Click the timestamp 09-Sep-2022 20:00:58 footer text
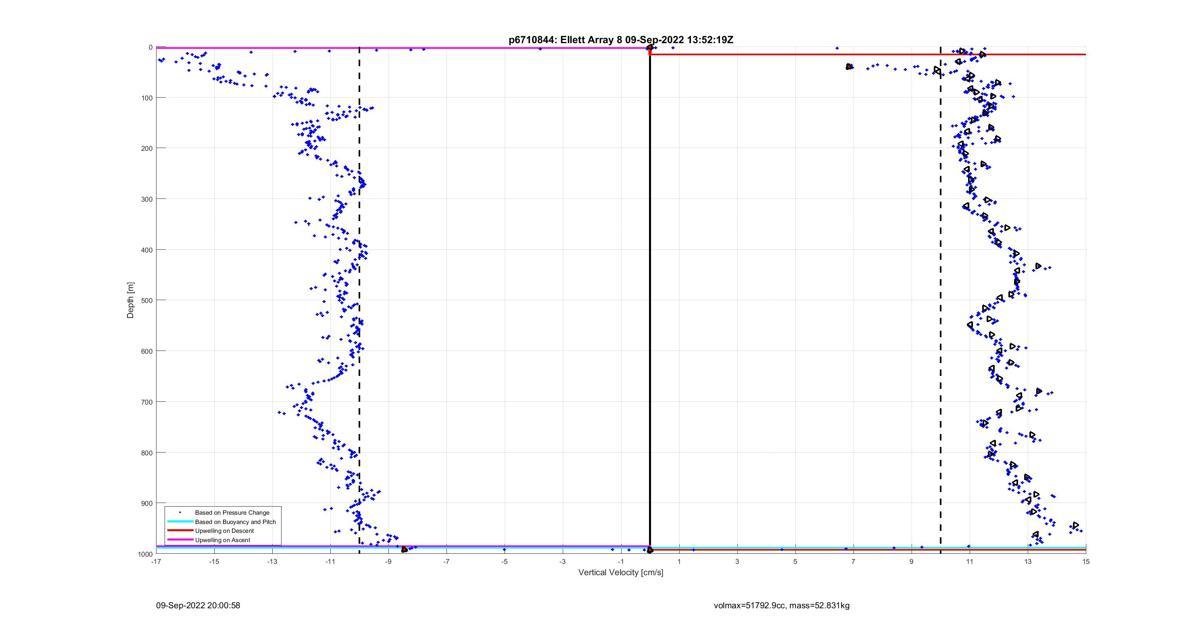The height and width of the screenshot is (622, 1200). [198, 605]
